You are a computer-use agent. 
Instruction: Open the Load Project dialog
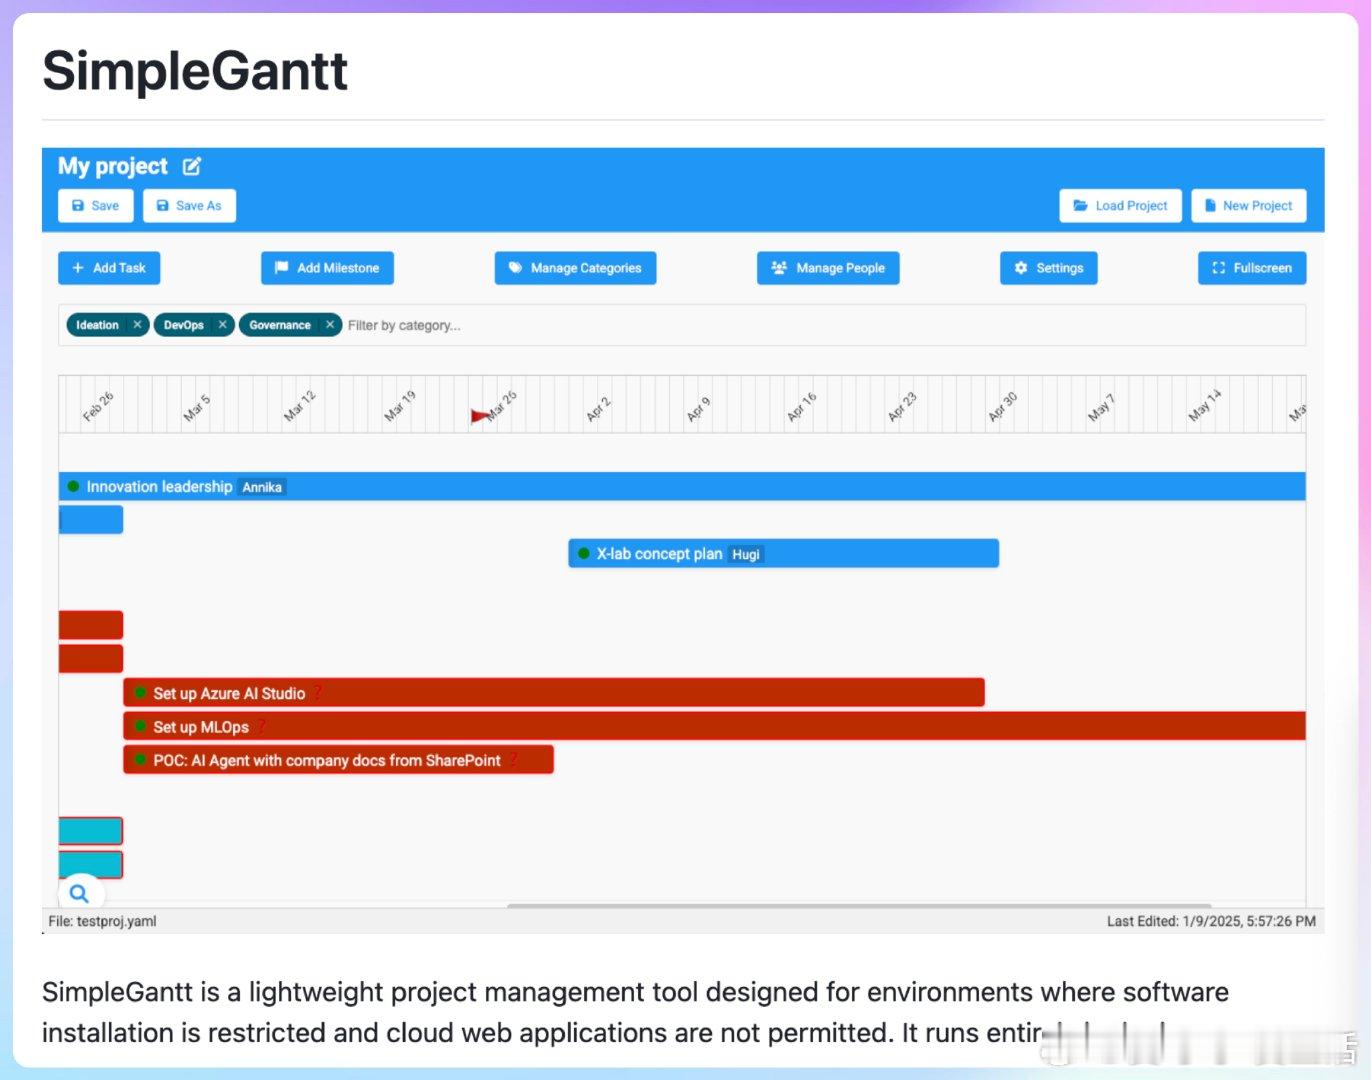click(x=1120, y=206)
